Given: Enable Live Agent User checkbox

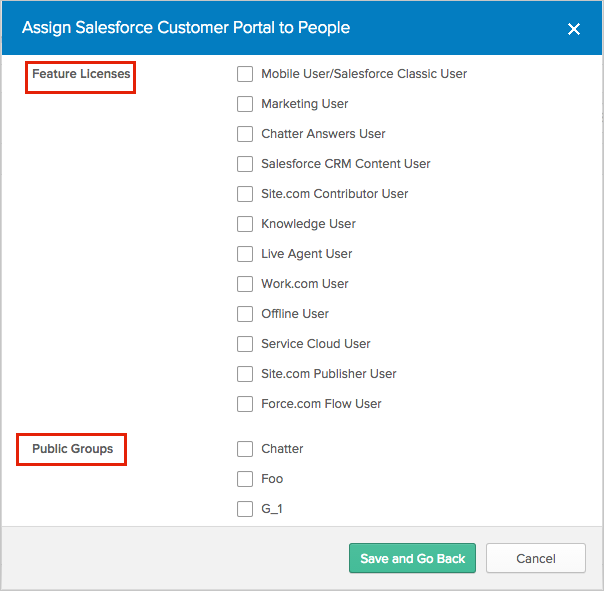Looking at the screenshot, I should pyautogui.click(x=245, y=254).
